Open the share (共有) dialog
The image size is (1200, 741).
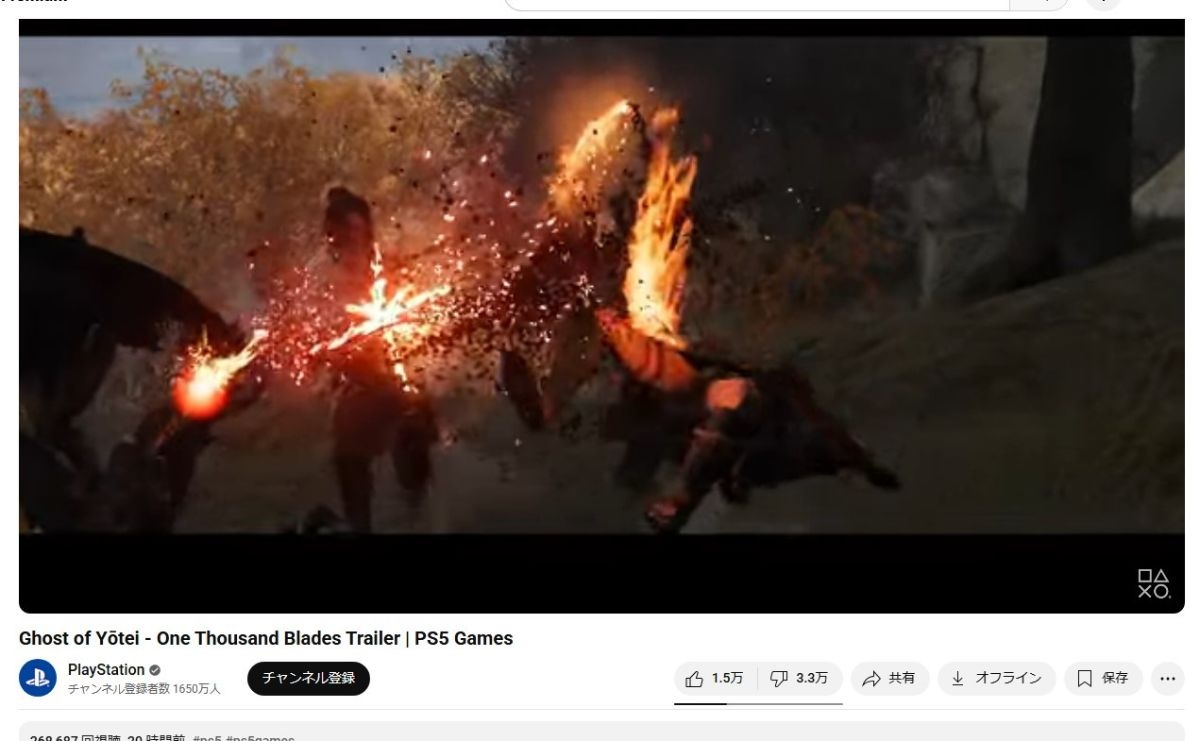click(889, 678)
